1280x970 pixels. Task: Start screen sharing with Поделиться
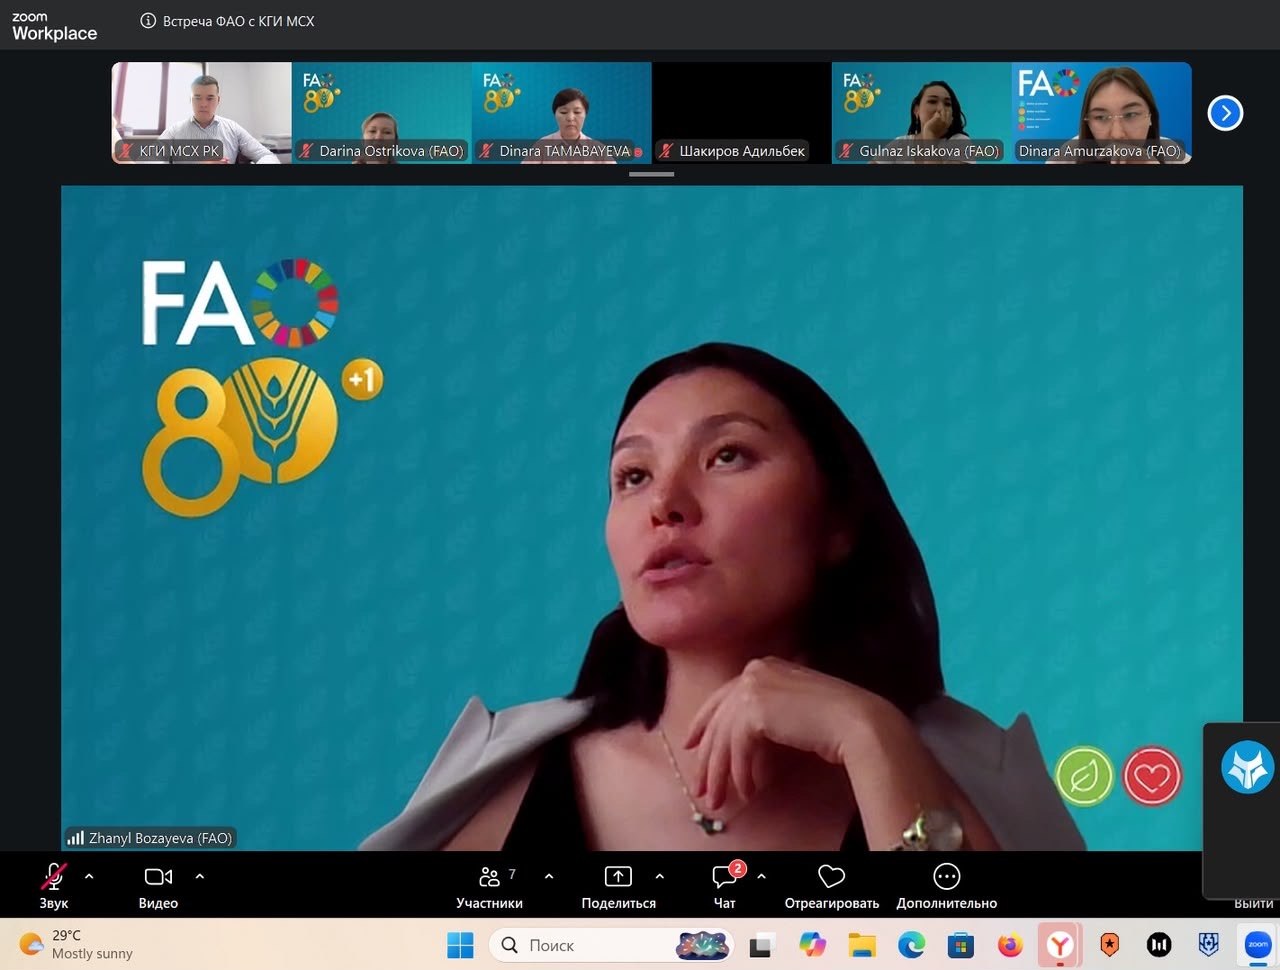point(619,885)
